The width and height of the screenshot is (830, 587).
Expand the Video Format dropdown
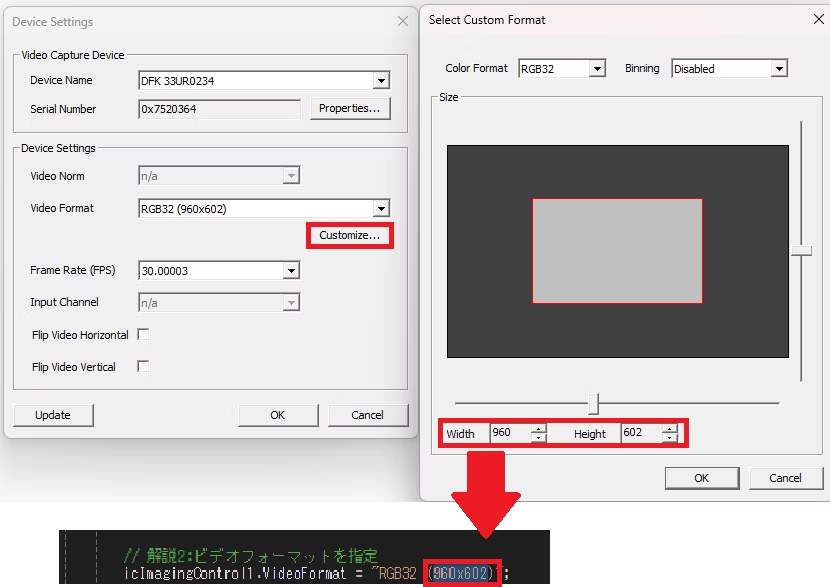click(x=380, y=209)
